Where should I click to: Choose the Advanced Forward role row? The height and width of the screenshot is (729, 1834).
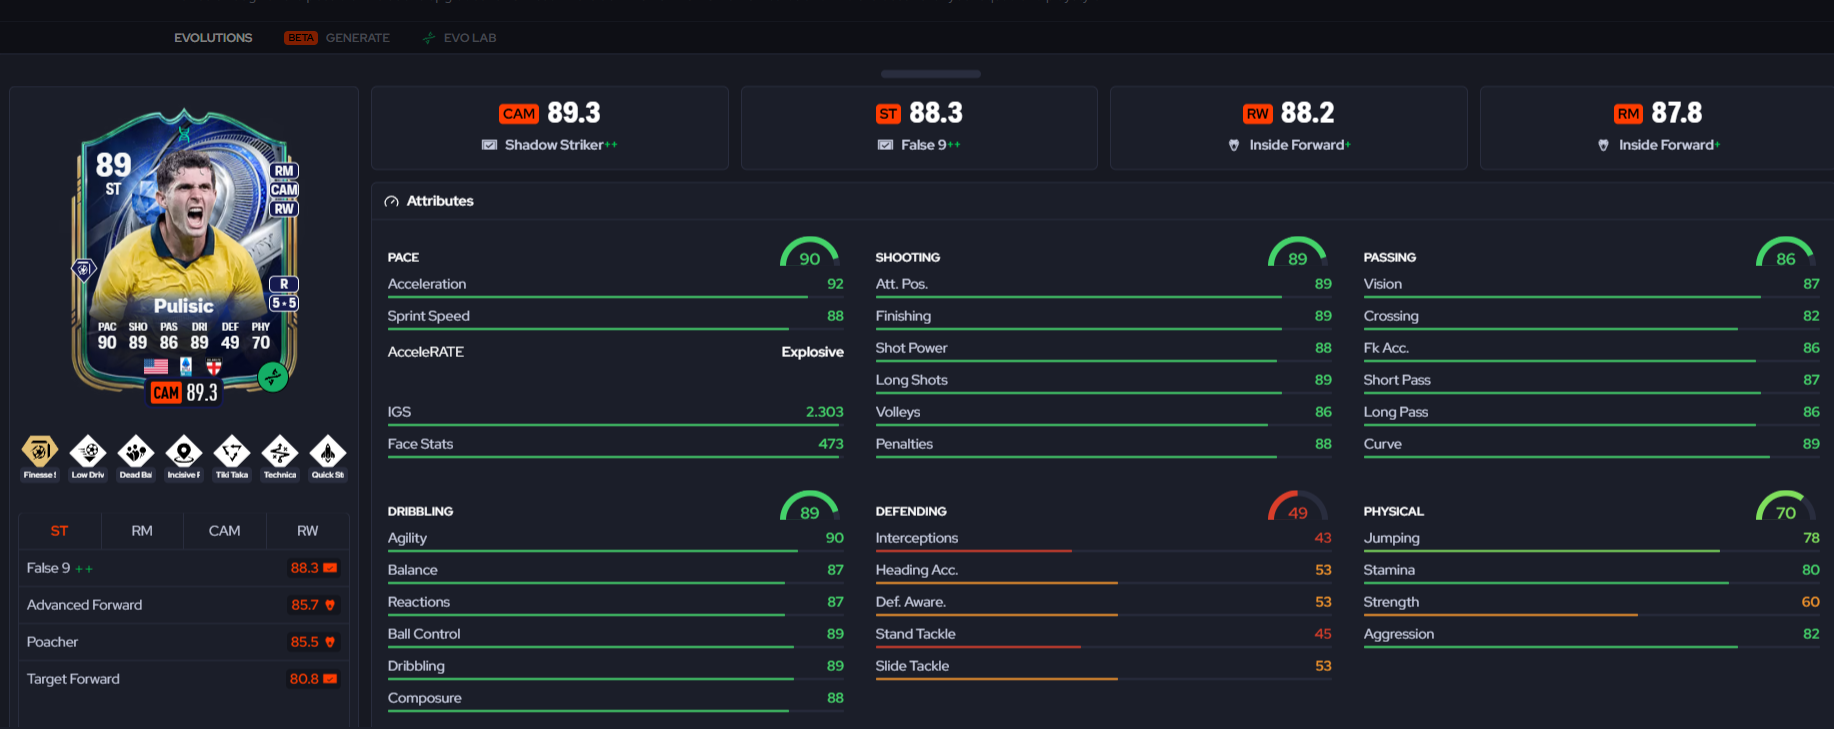pos(184,605)
